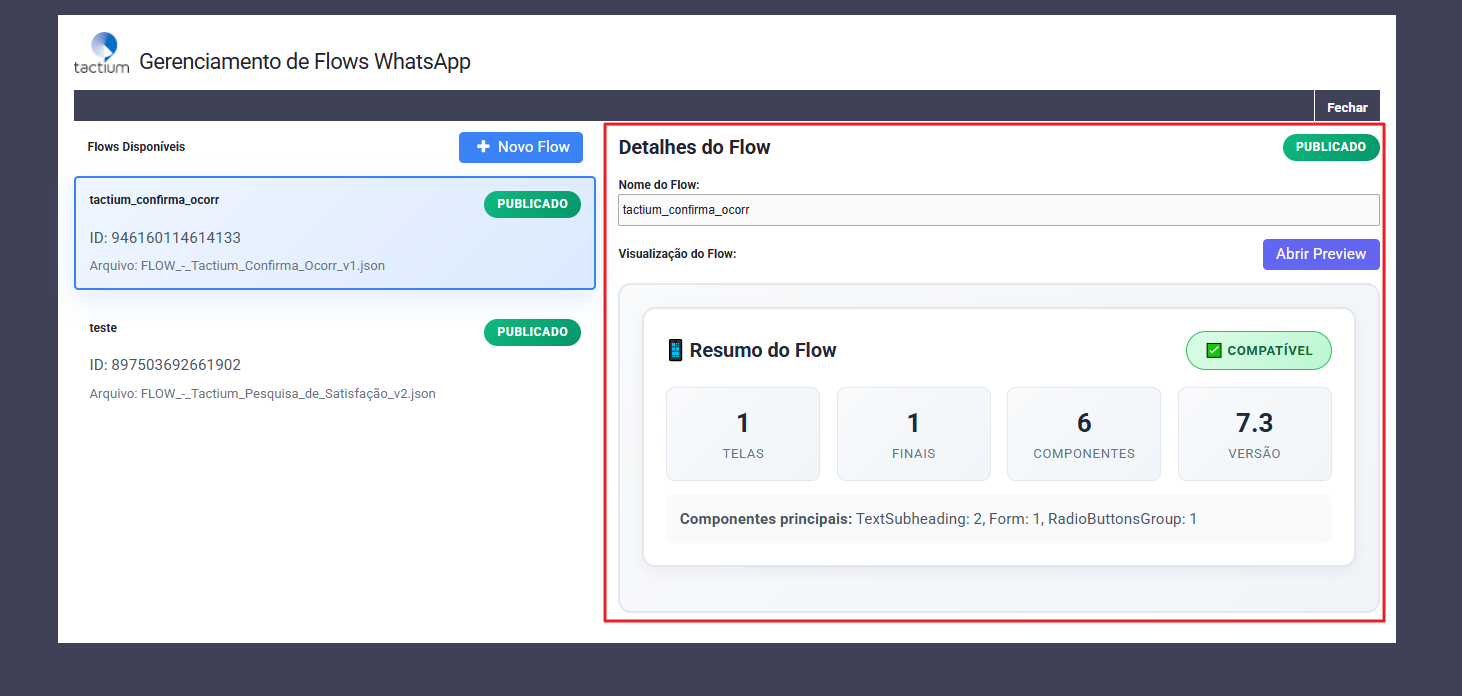Click the Tactium logo
The width and height of the screenshot is (1462, 696).
[x=102, y=53]
